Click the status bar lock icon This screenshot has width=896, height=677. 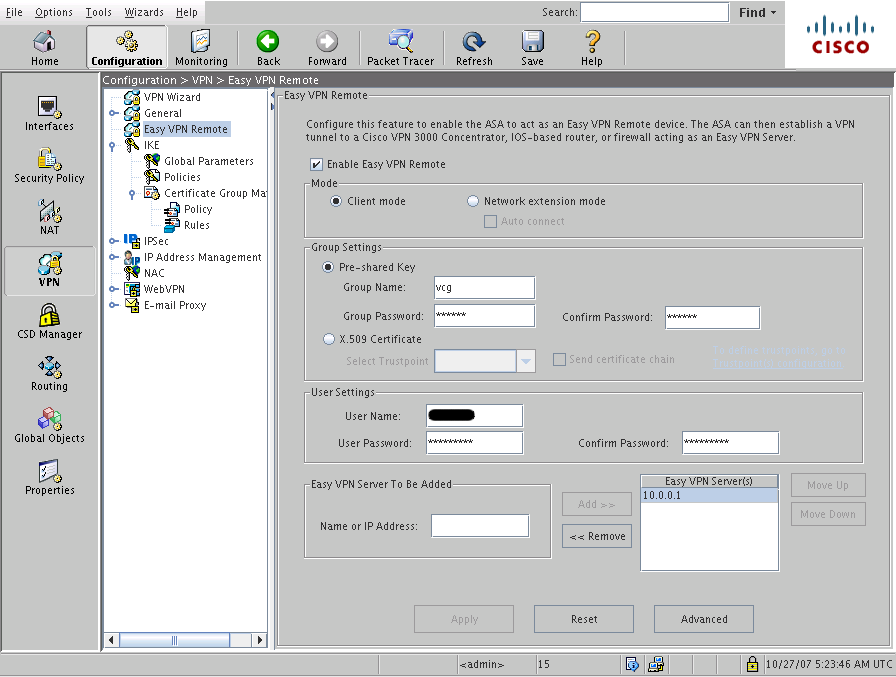click(x=752, y=664)
